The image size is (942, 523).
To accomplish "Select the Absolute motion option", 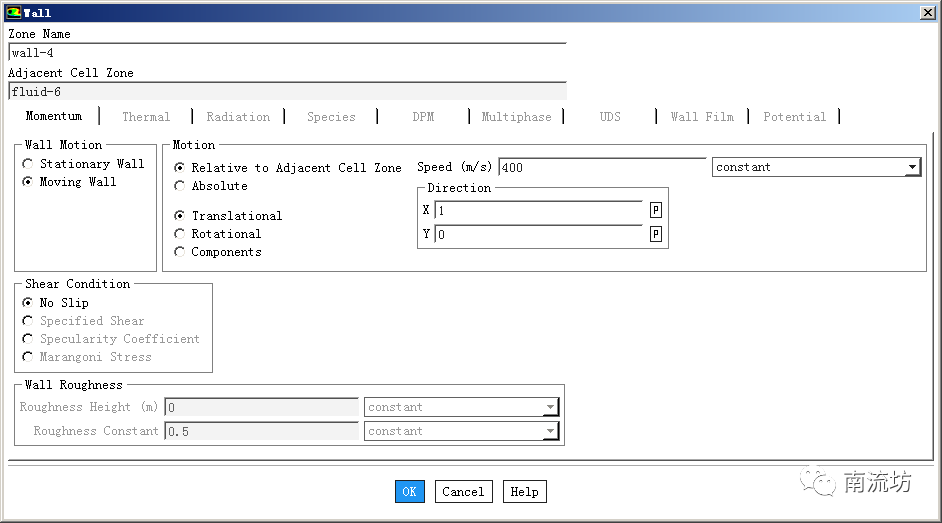I will (x=180, y=186).
